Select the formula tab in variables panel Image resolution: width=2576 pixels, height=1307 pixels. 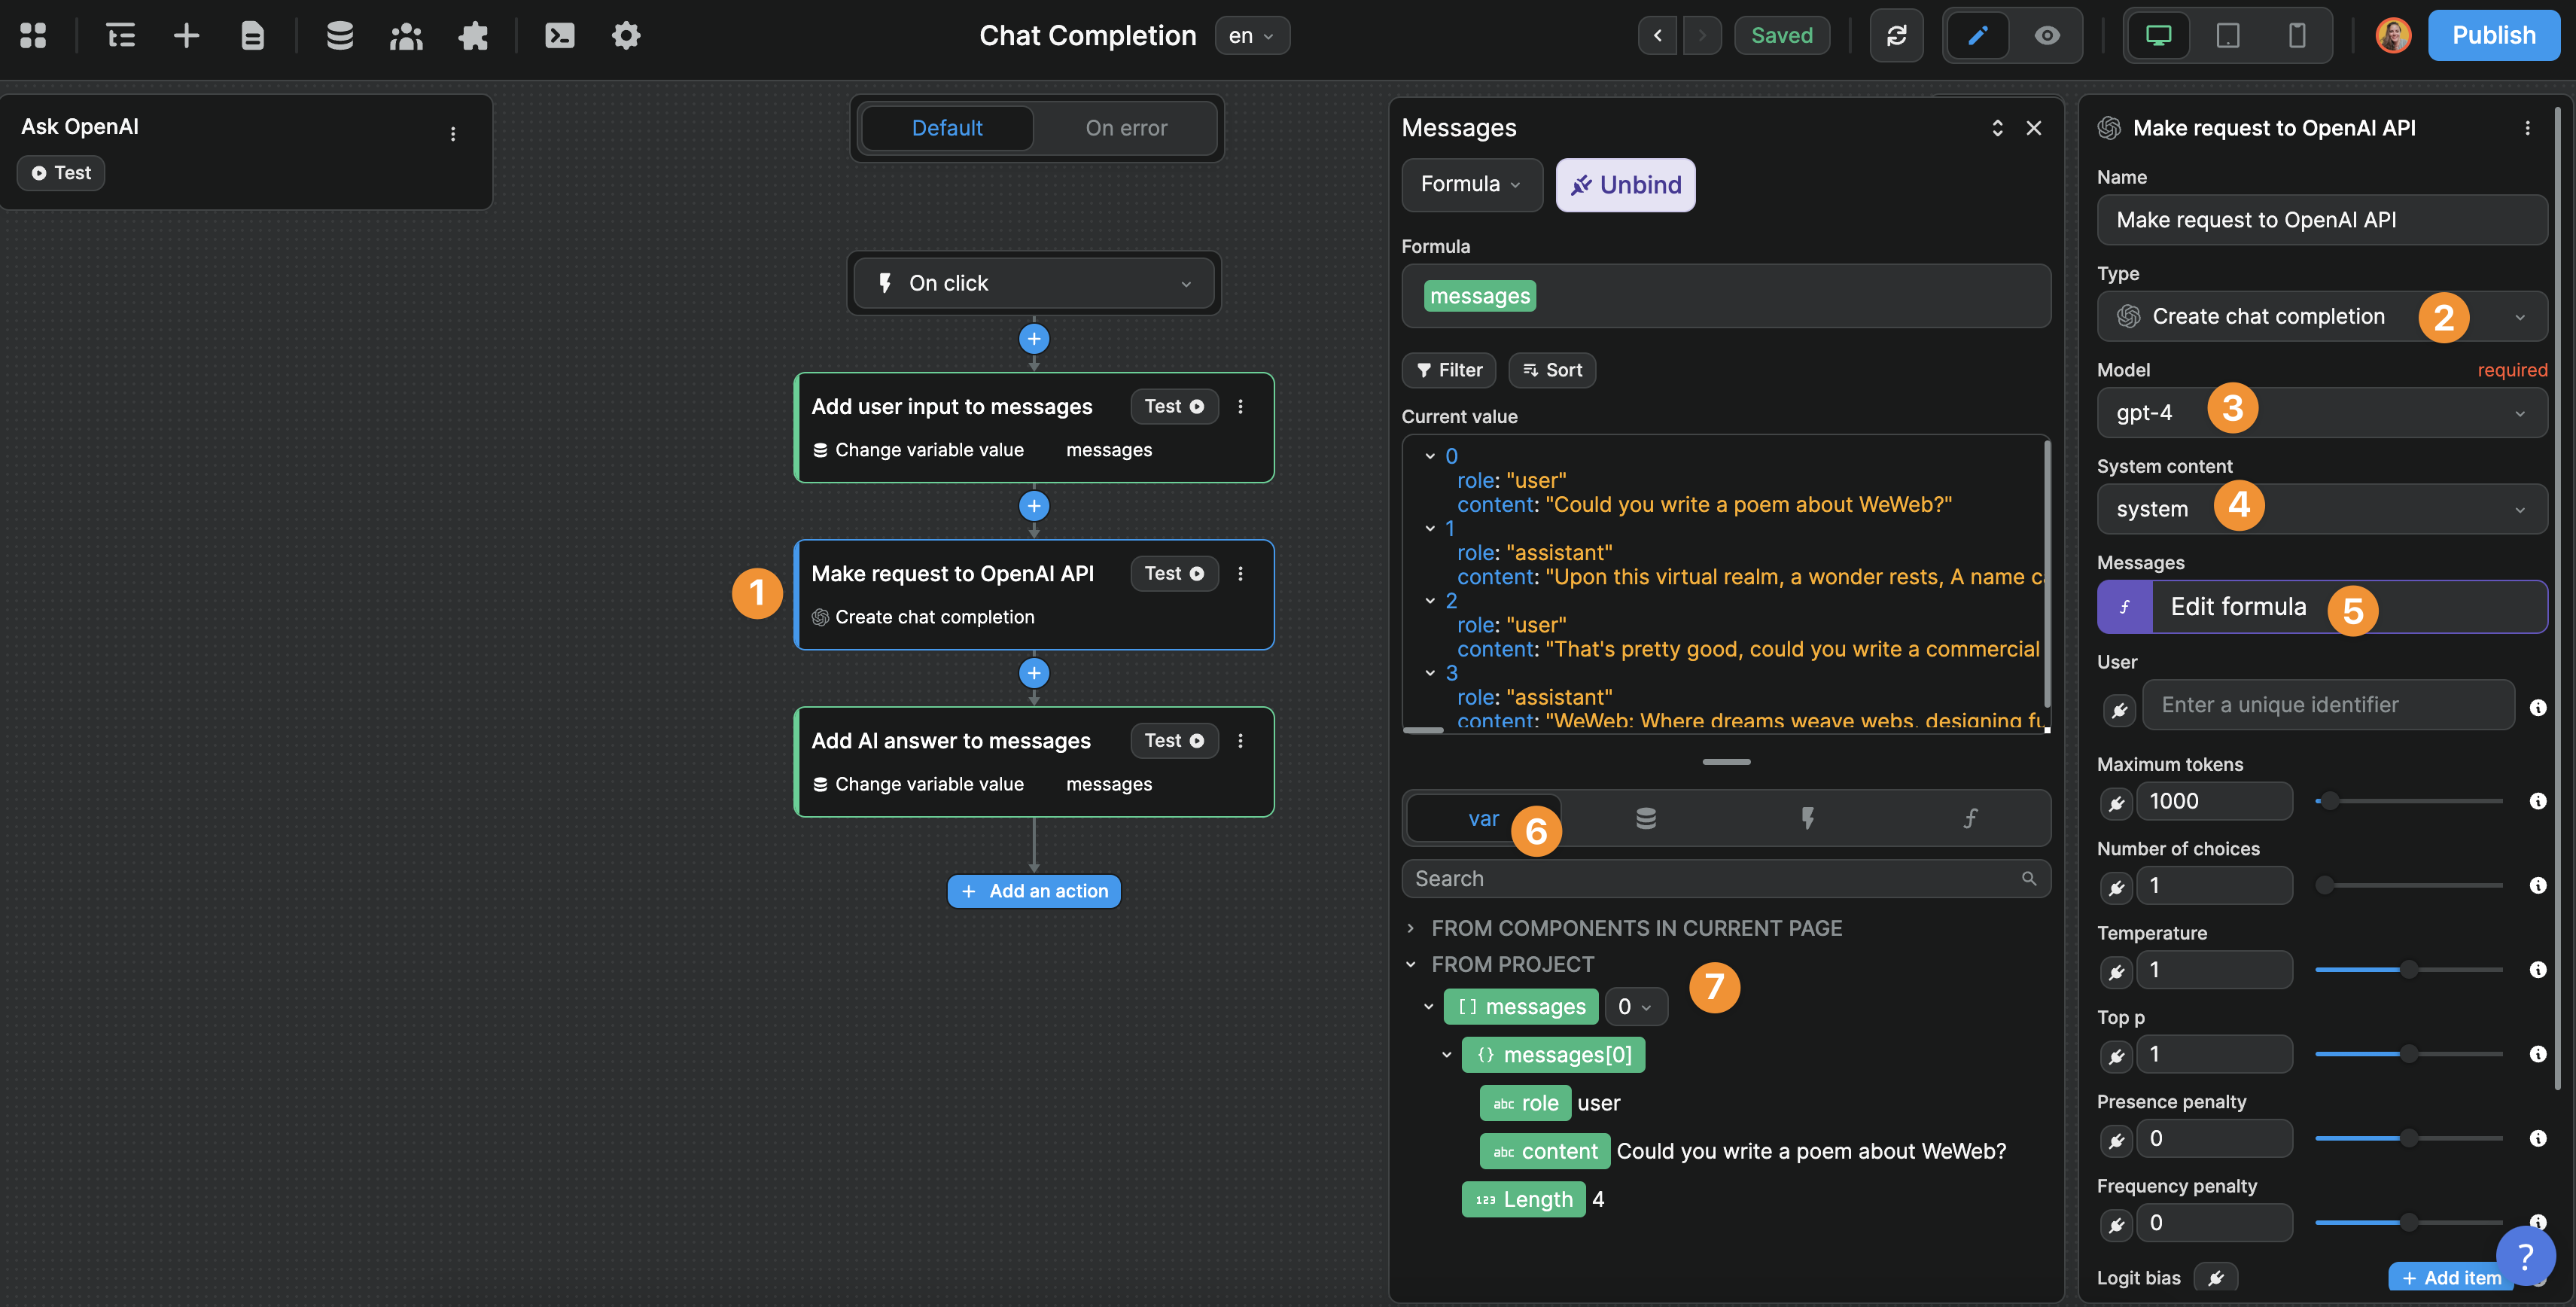pyautogui.click(x=1969, y=817)
